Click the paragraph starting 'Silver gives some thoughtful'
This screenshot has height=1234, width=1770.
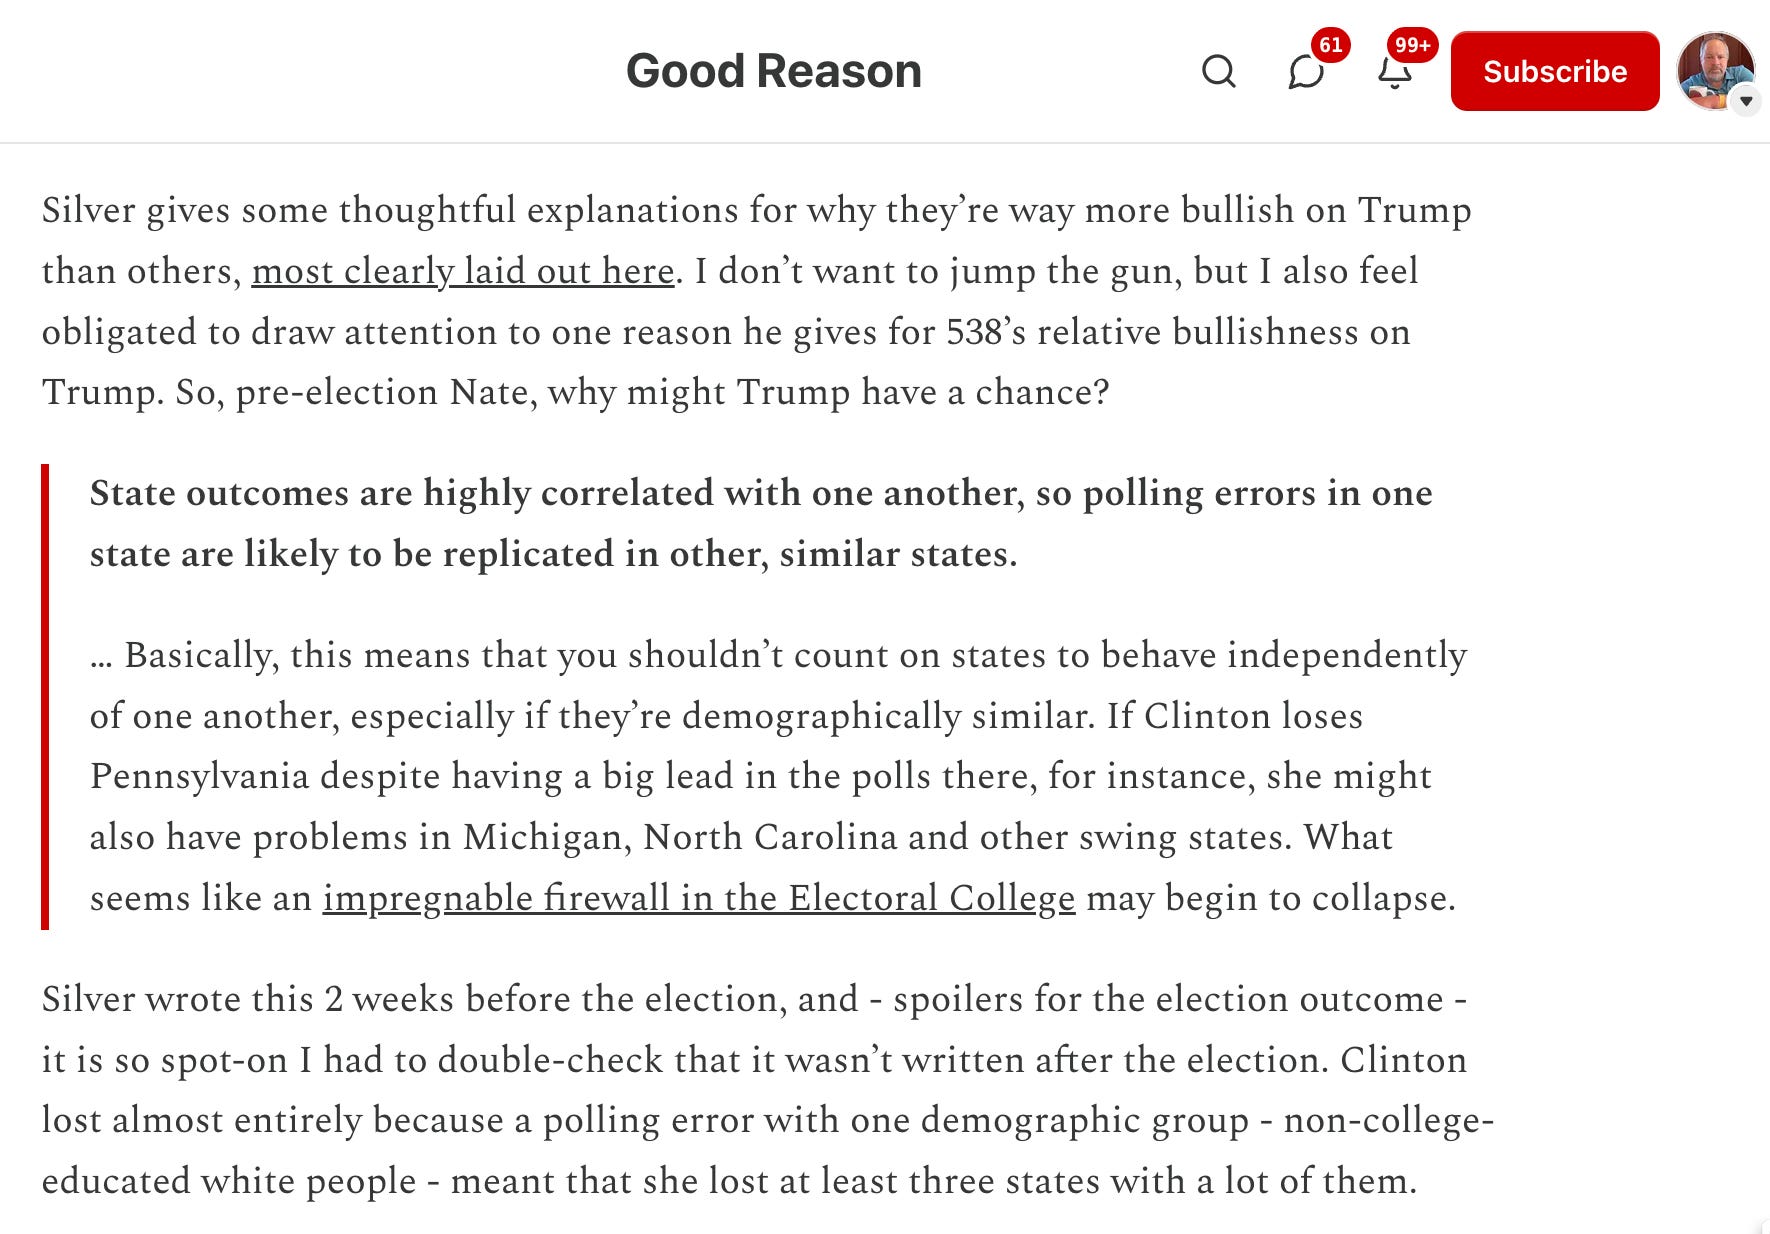click(756, 301)
